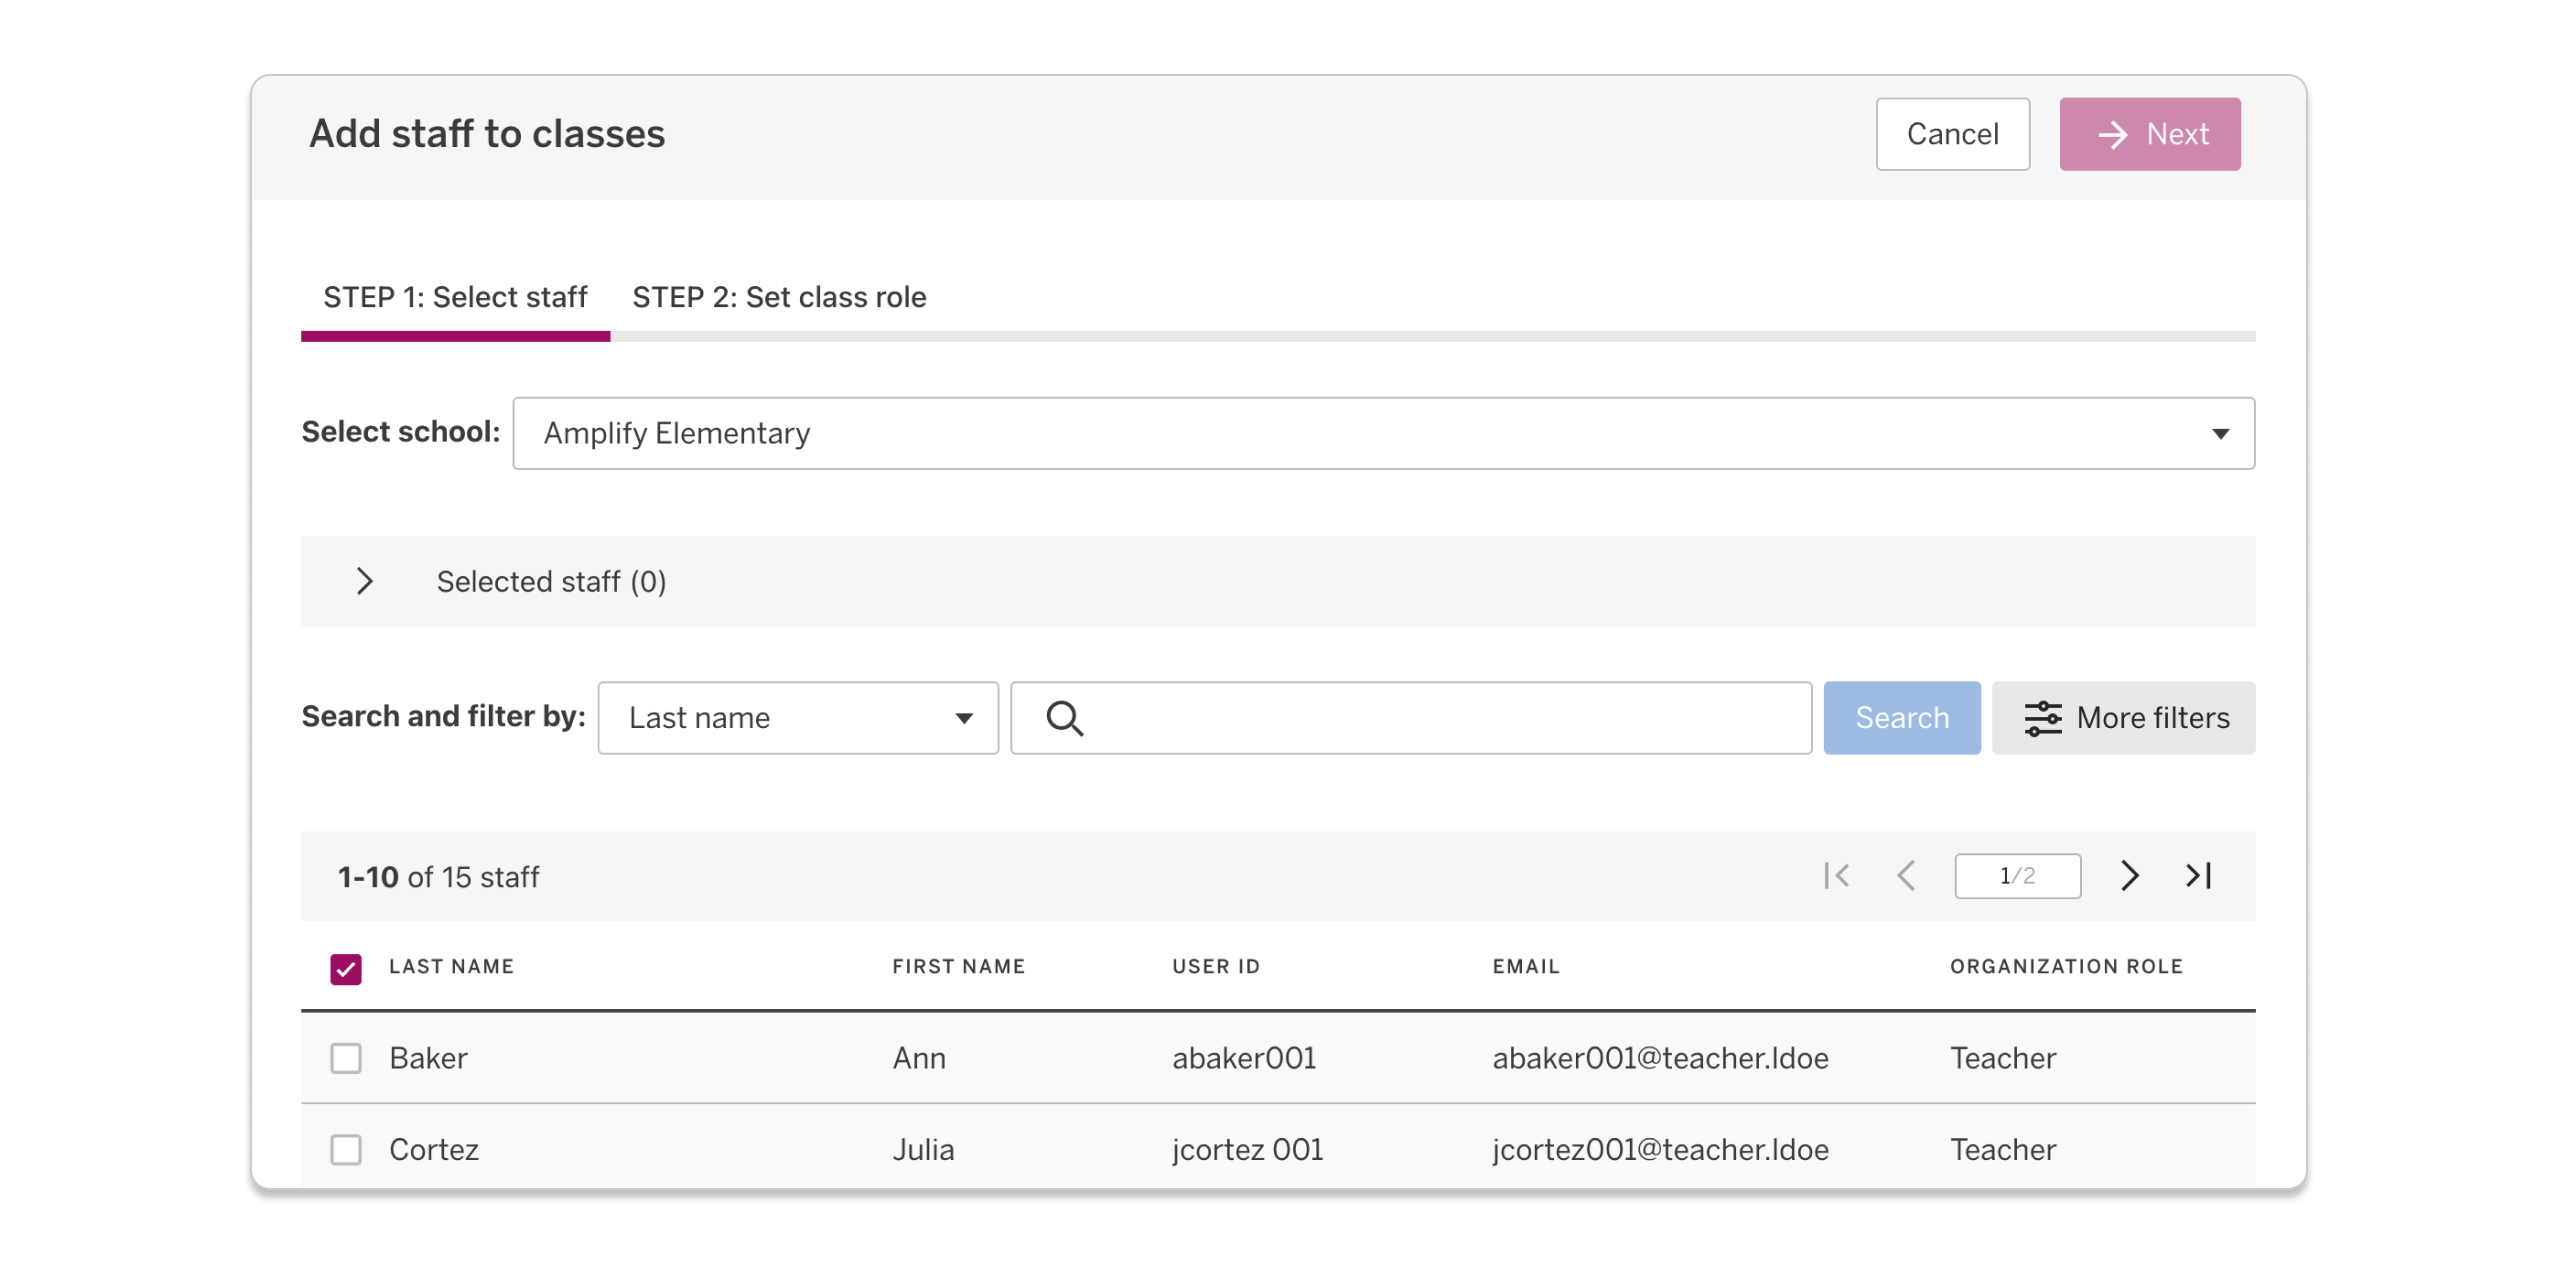Click the blue Search button

coord(1901,718)
